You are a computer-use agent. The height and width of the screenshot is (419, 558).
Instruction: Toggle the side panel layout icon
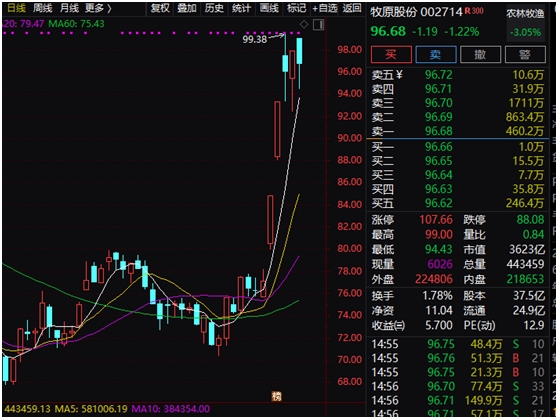coord(318,25)
